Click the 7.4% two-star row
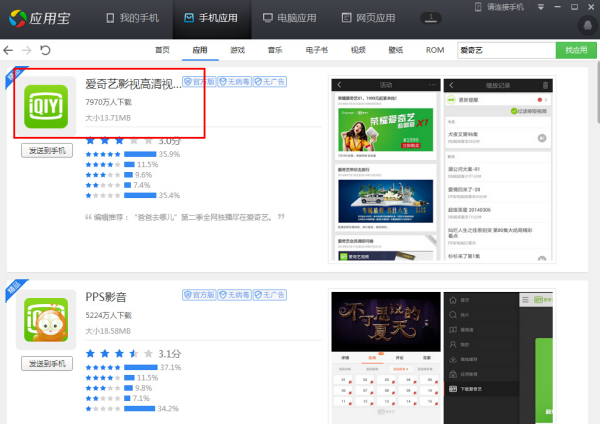This screenshot has width=600, height=424. (x=118, y=185)
